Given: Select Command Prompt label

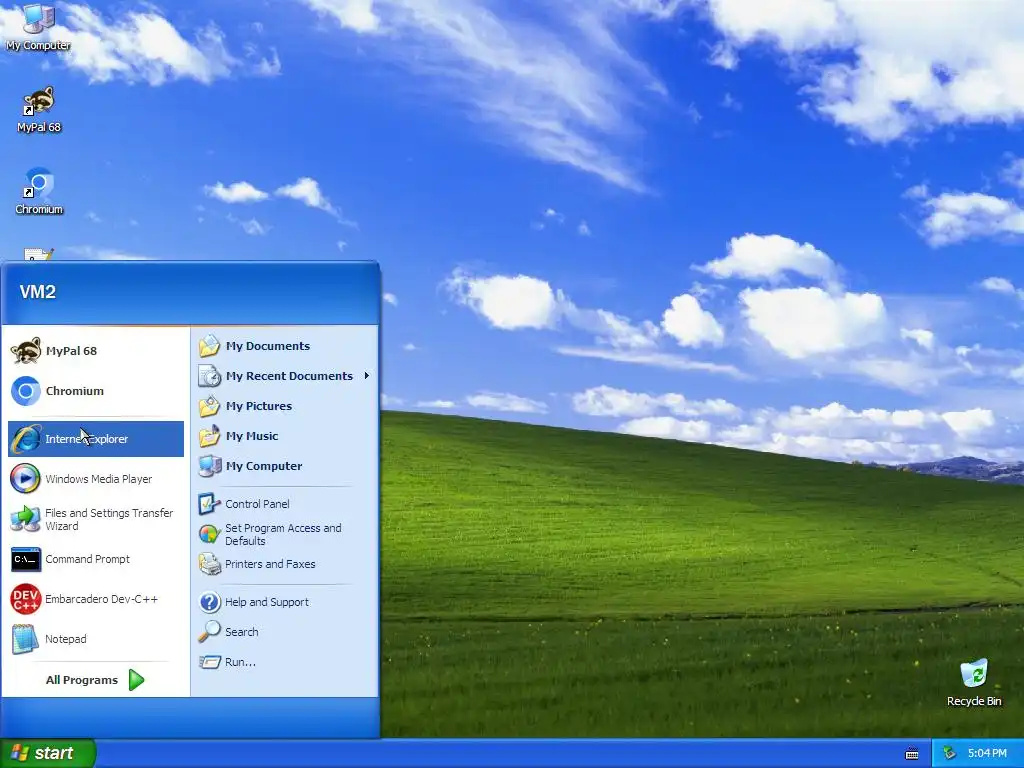Looking at the screenshot, I should (x=88, y=559).
